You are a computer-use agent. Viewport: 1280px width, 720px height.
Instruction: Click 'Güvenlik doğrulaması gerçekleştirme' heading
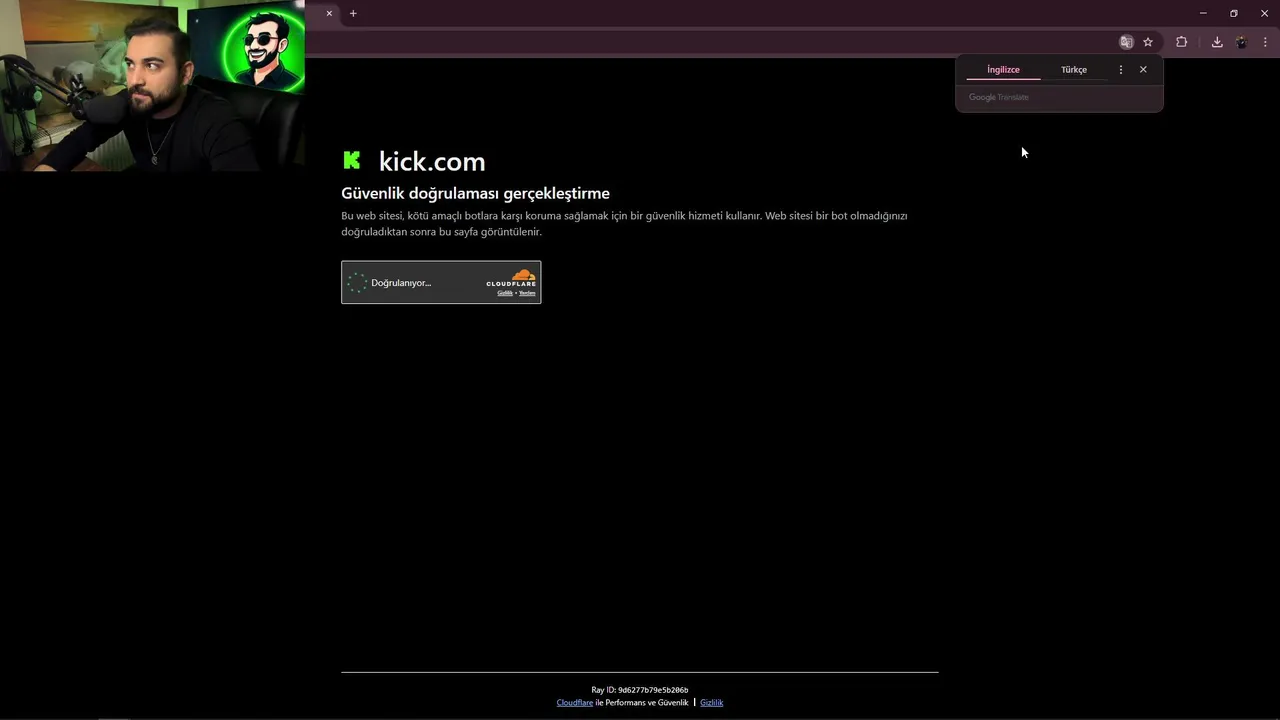point(475,193)
